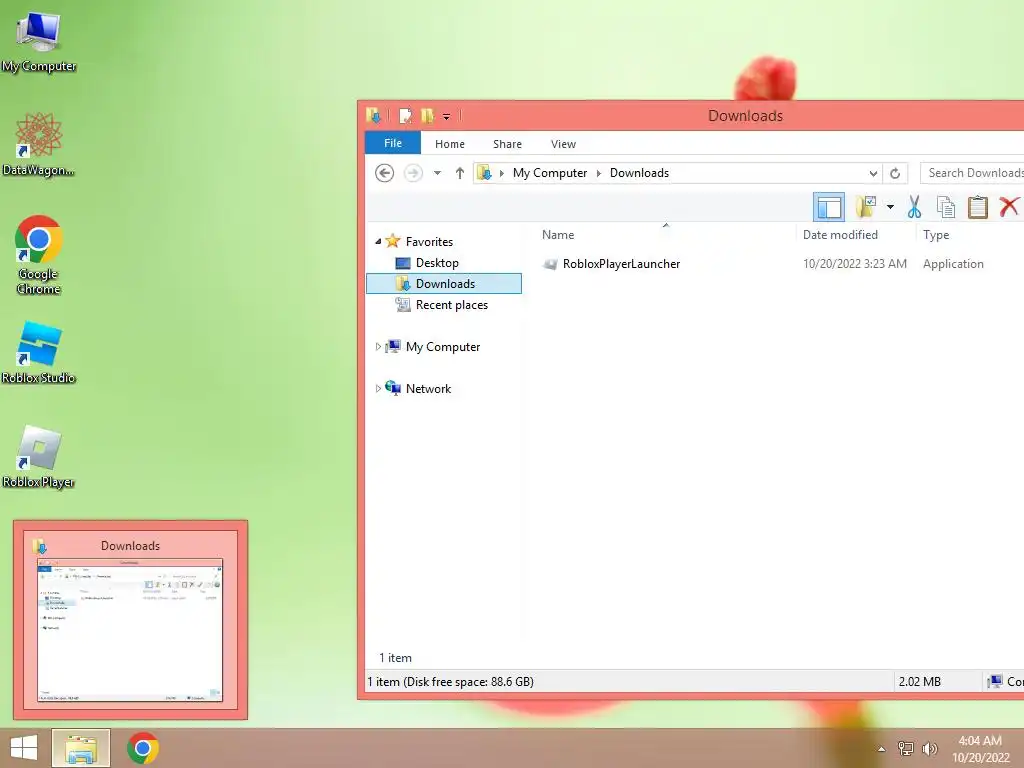Click the Copy toolbar icon

[946, 207]
